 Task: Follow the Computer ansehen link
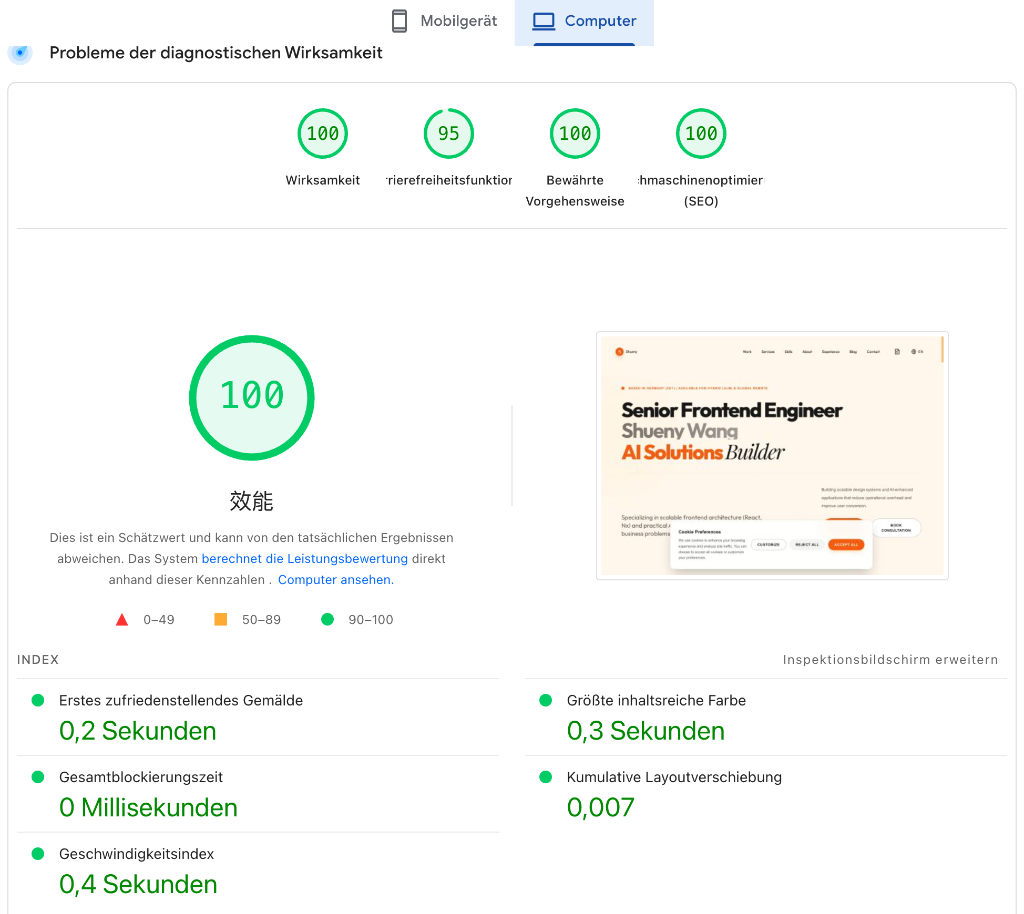tap(335, 580)
